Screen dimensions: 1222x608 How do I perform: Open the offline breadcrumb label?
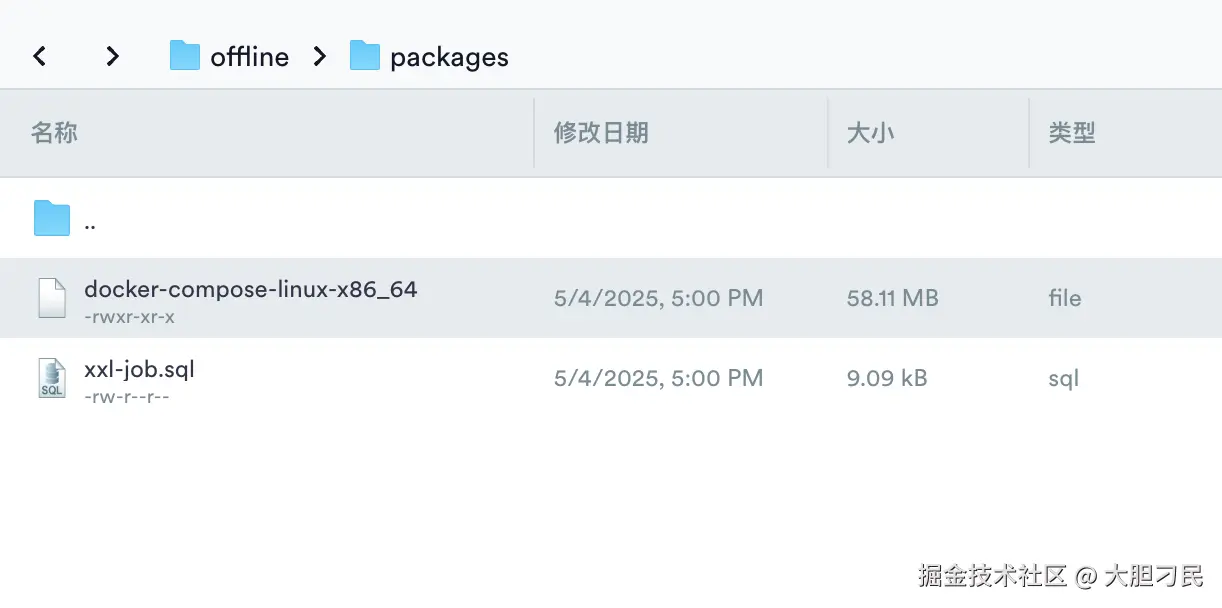[249, 57]
